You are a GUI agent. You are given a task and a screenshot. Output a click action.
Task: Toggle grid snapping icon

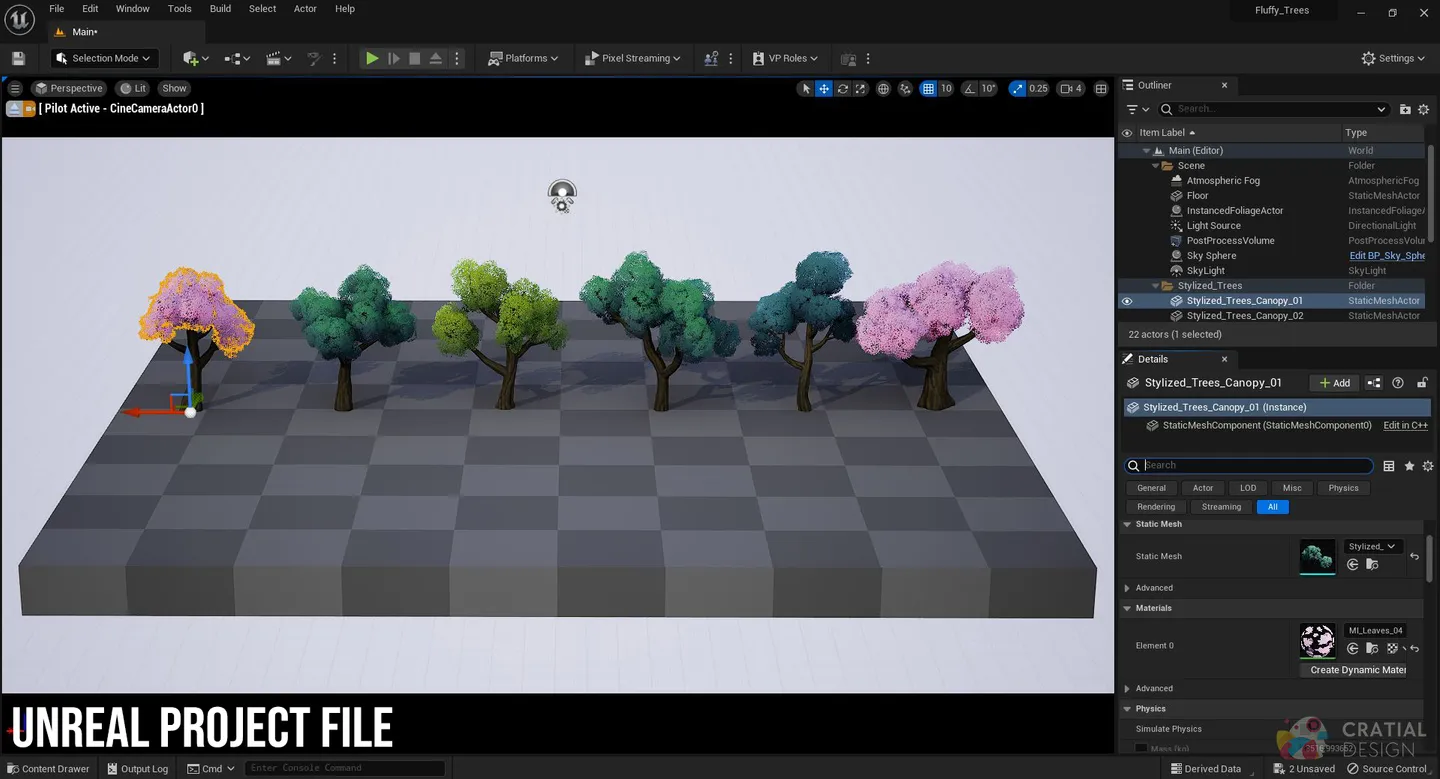[928, 88]
